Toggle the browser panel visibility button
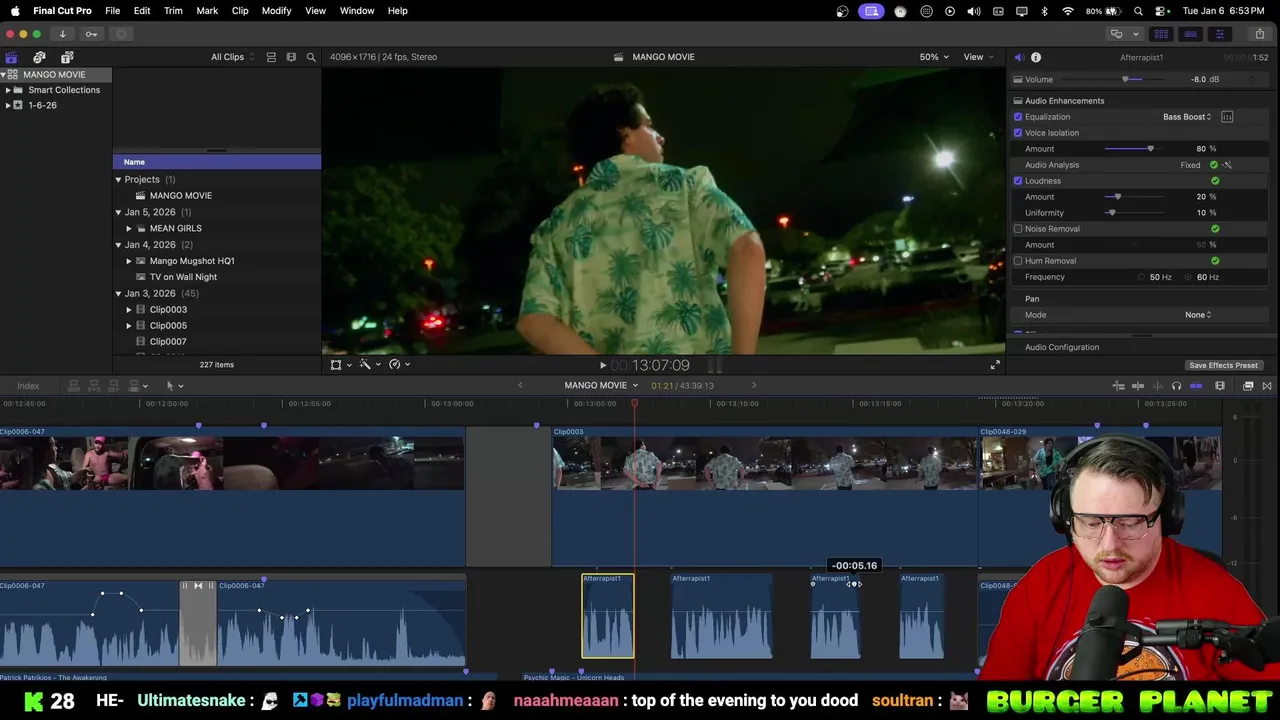Image resolution: width=1280 pixels, height=720 pixels. point(1161,34)
